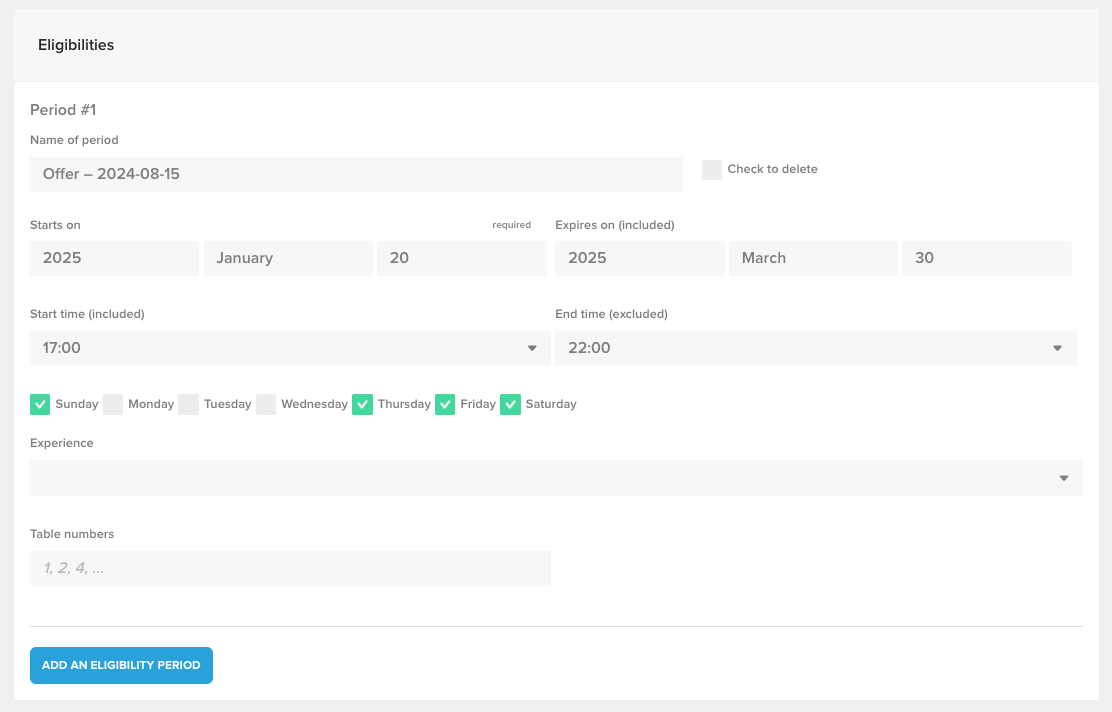1112x712 pixels.
Task: Uncheck the Sunday checkbox
Action: (40, 404)
